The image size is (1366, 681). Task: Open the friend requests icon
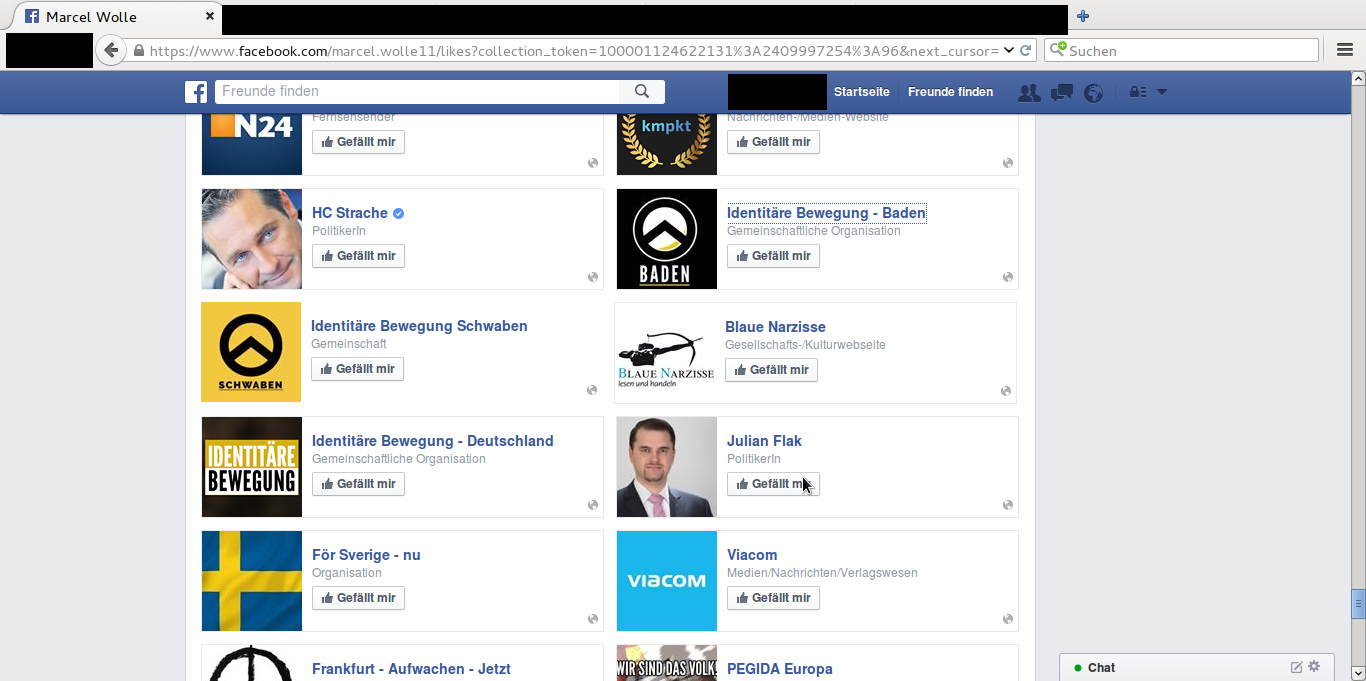(1028, 93)
